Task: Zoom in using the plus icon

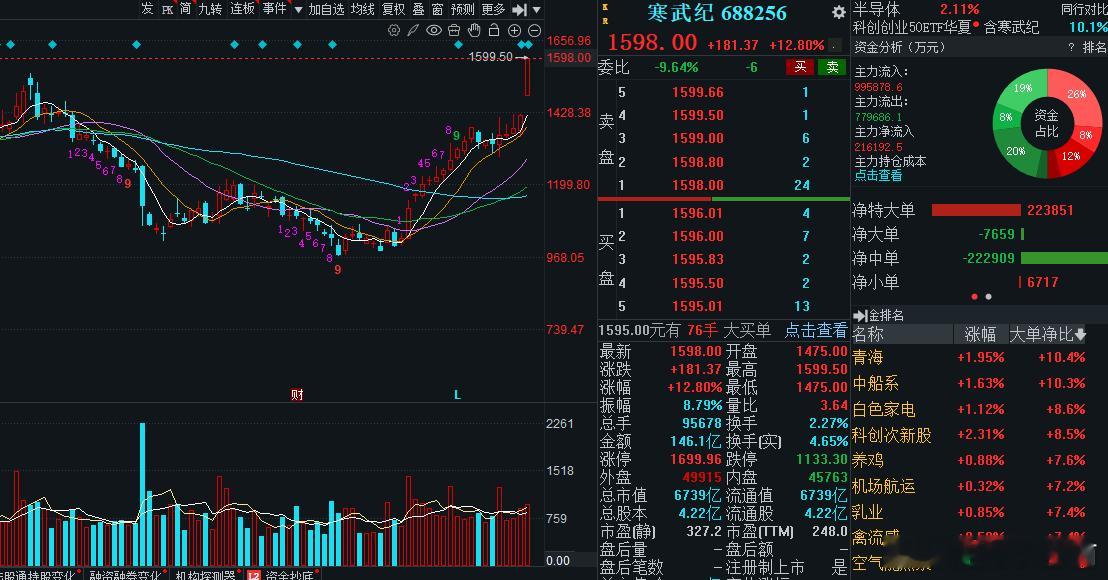Action: tap(514, 30)
